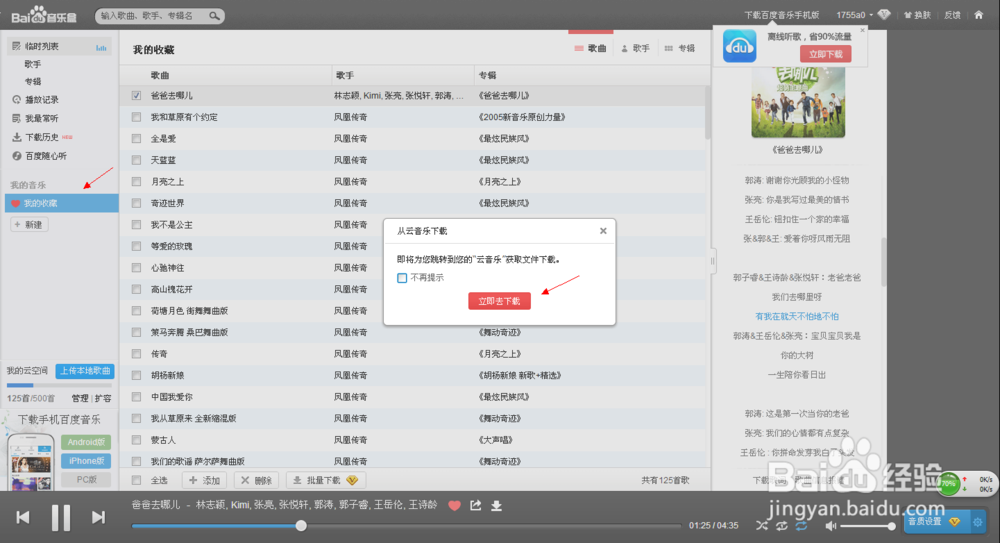
Task: Skip to previous track
Action: point(23,517)
